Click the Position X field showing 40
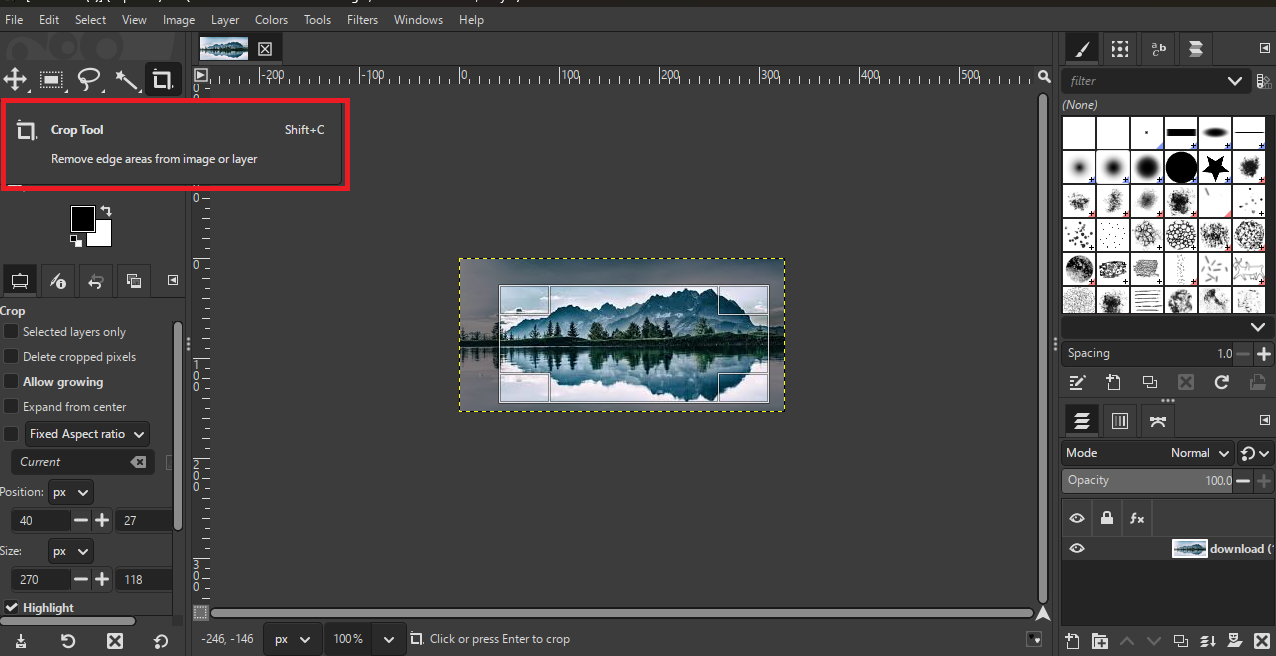Image resolution: width=1276 pixels, height=656 pixels. pos(40,520)
